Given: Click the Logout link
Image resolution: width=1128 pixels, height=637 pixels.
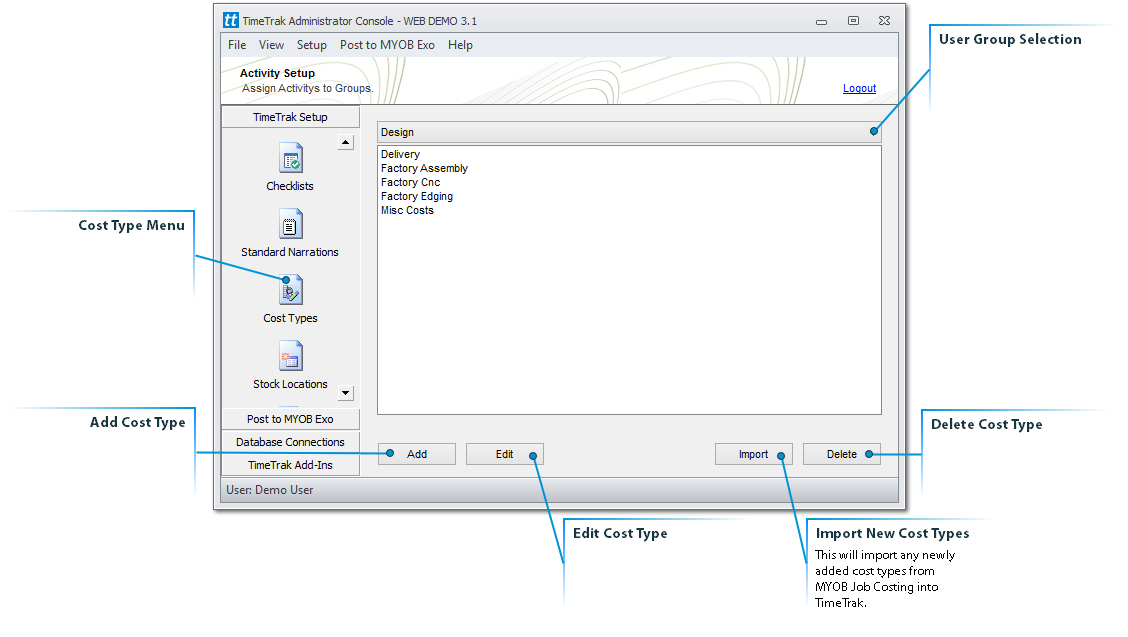Looking at the screenshot, I should coord(860,89).
